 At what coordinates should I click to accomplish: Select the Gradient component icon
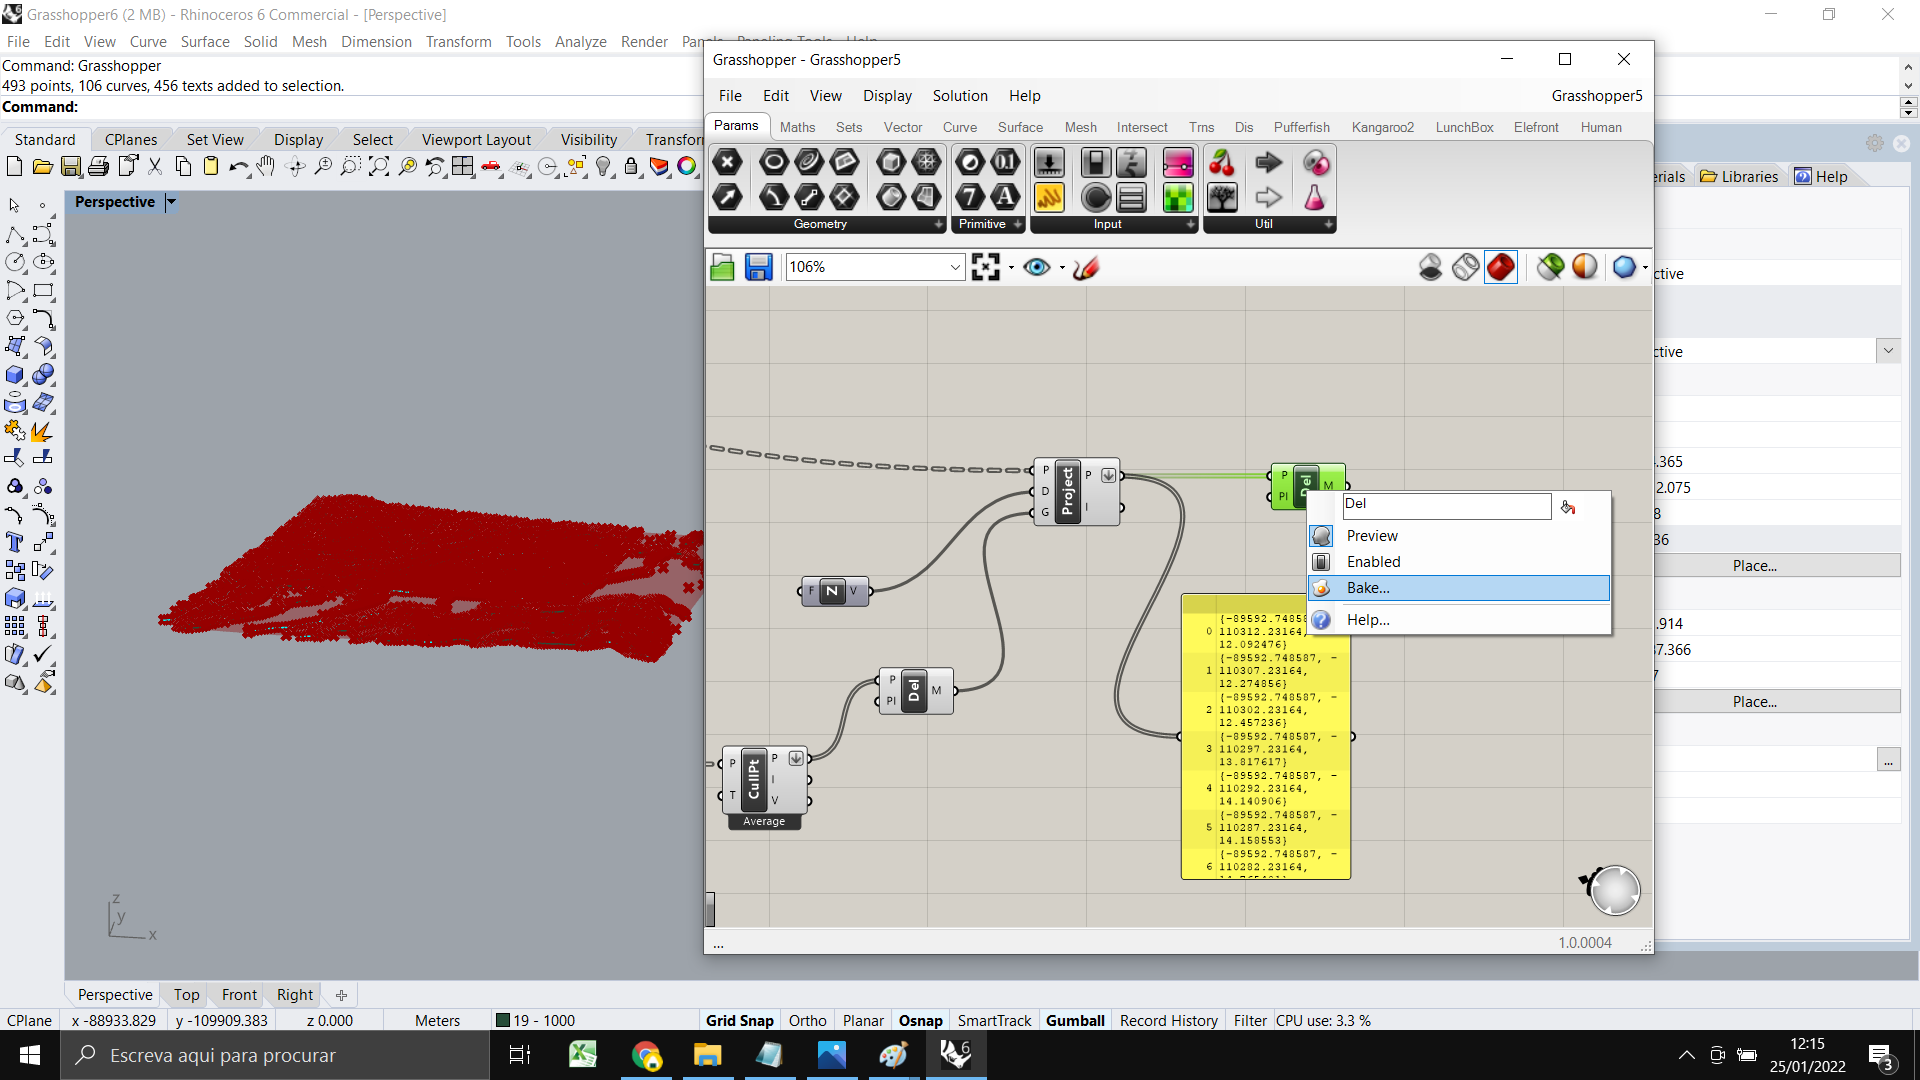1178,163
